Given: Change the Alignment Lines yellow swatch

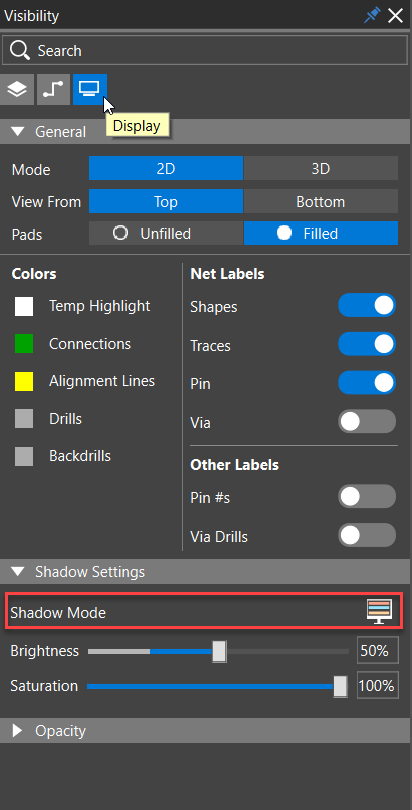Looking at the screenshot, I should tap(24, 381).
